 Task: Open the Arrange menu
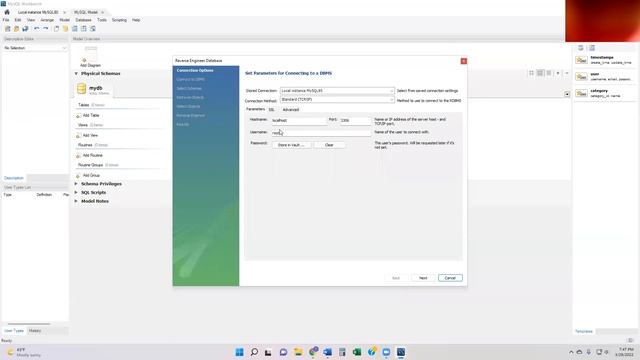pos(47,20)
